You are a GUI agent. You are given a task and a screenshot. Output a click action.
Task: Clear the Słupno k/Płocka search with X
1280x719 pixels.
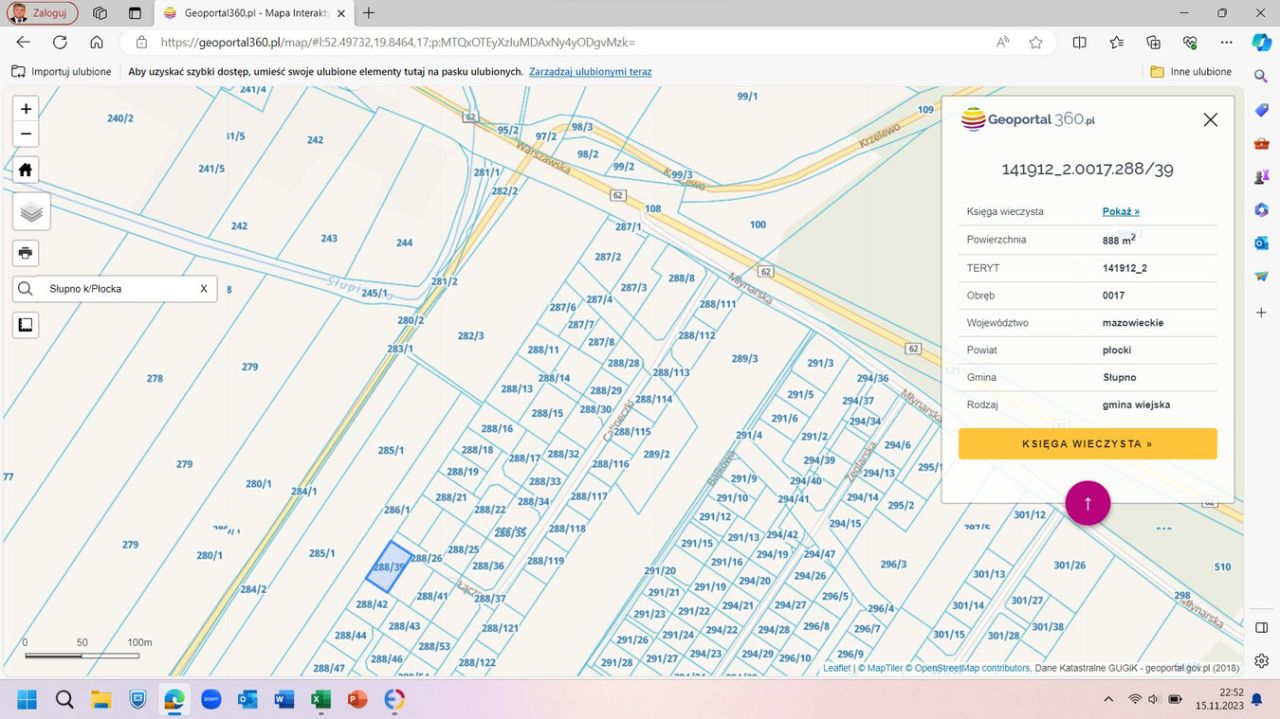pyautogui.click(x=204, y=289)
